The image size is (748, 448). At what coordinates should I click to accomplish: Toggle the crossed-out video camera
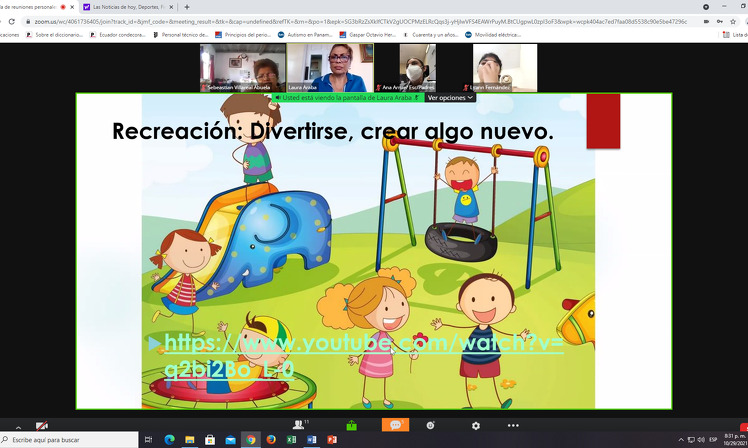click(x=42, y=425)
